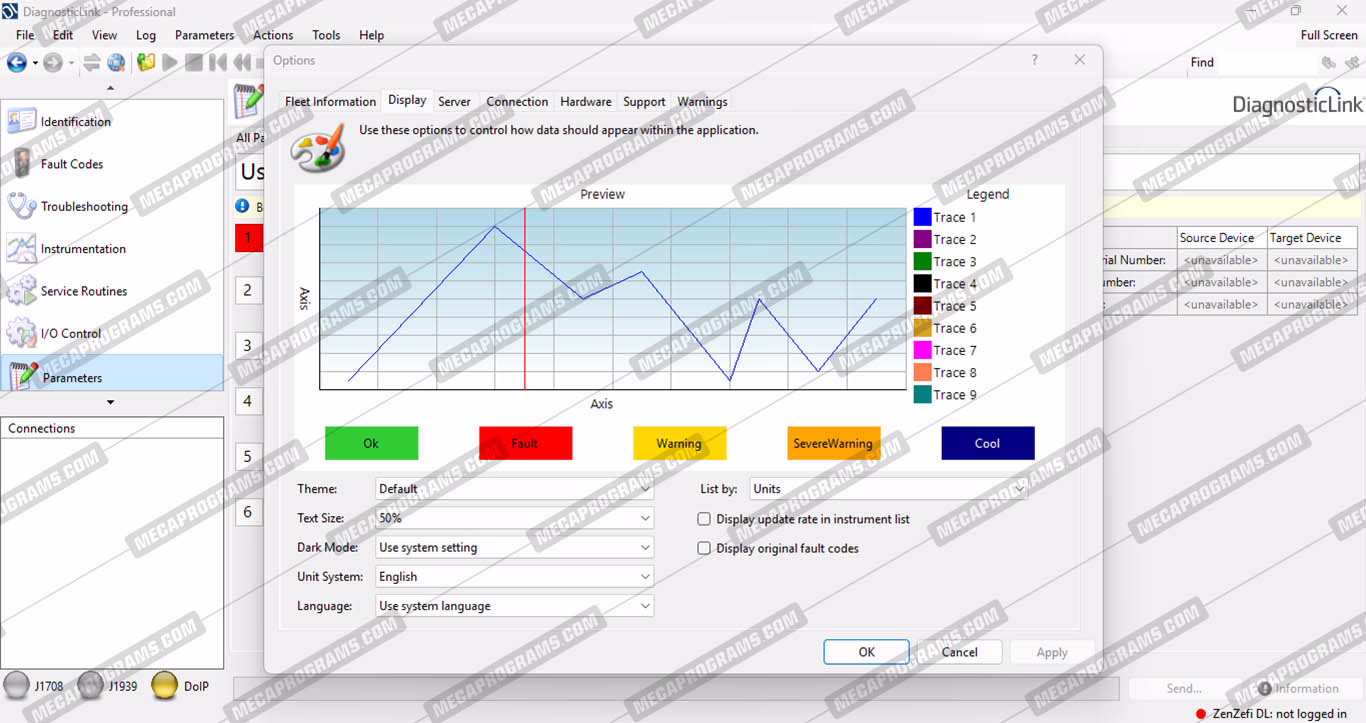This screenshot has width=1366, height=723.
Task: Open the Text Size dropdown
Action: (515, 518)
